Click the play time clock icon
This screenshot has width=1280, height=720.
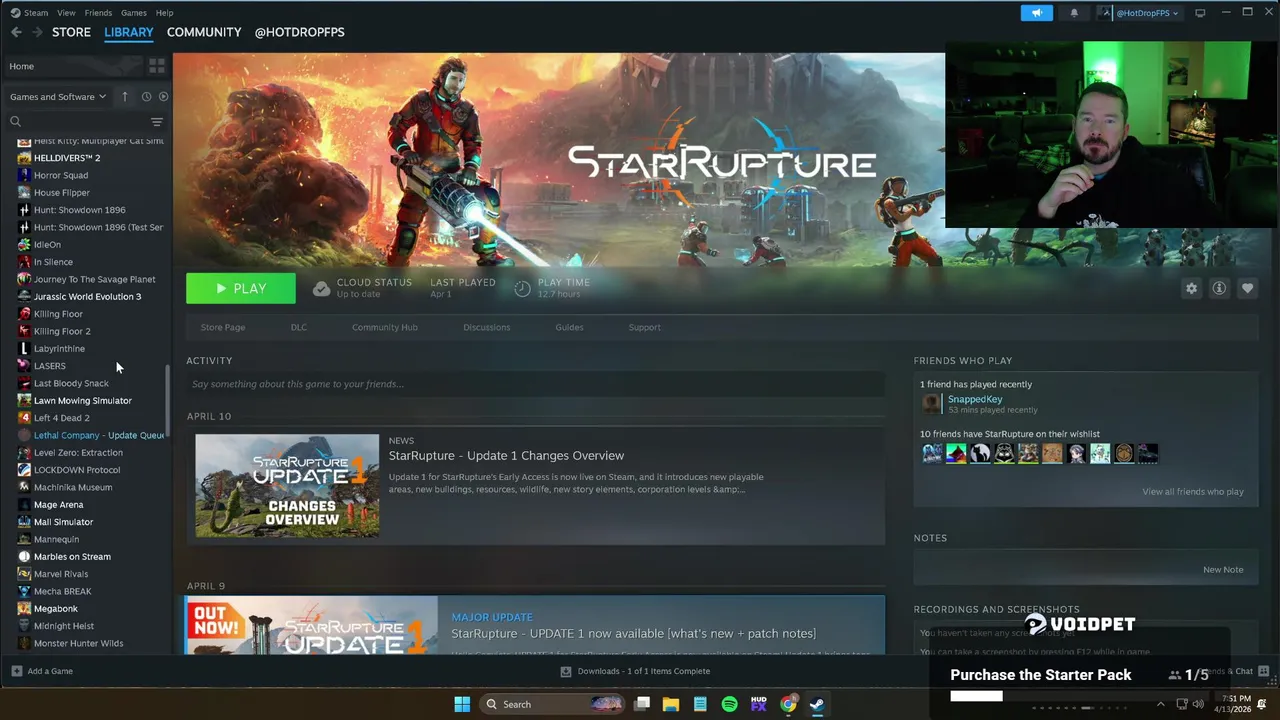(522, 288)
